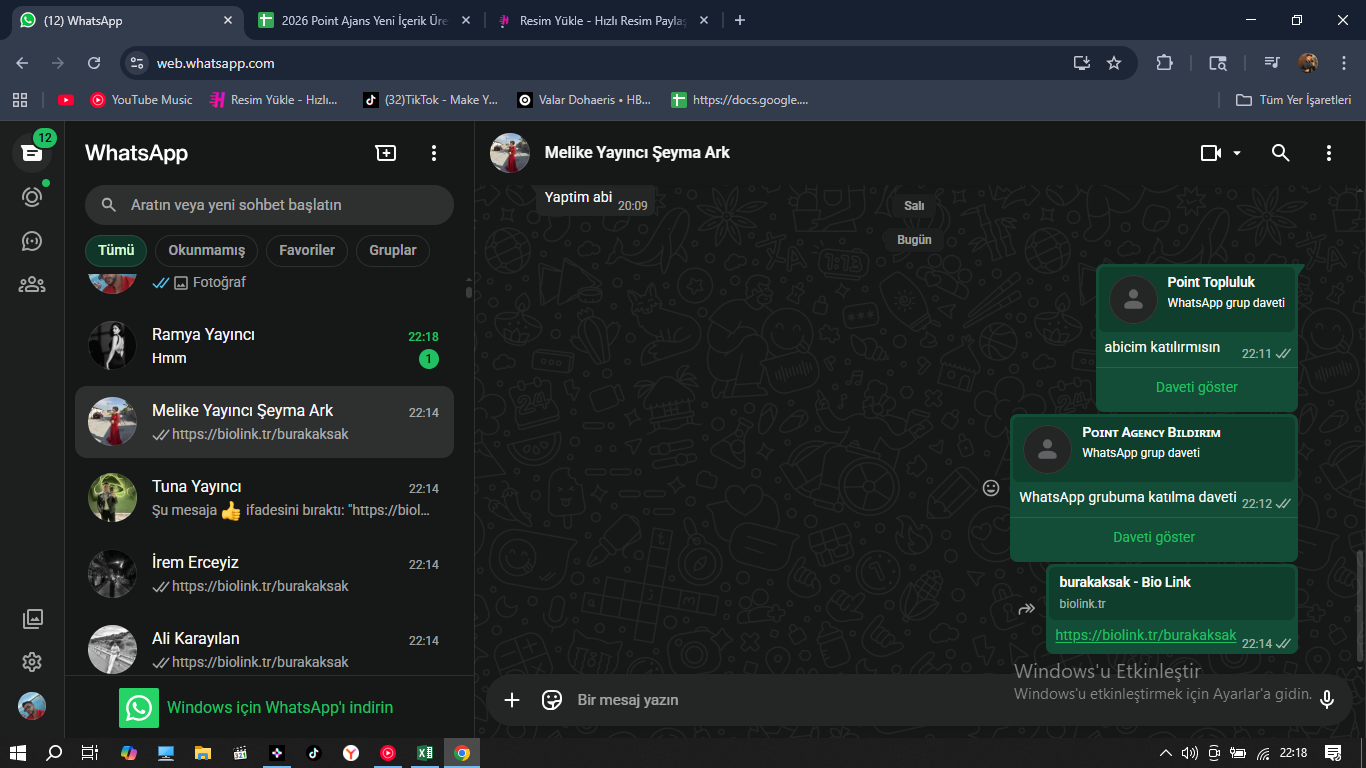Open the https://biolink.tr/burakaksak link in the message

pyautogui.click(x=1146, y=635)
